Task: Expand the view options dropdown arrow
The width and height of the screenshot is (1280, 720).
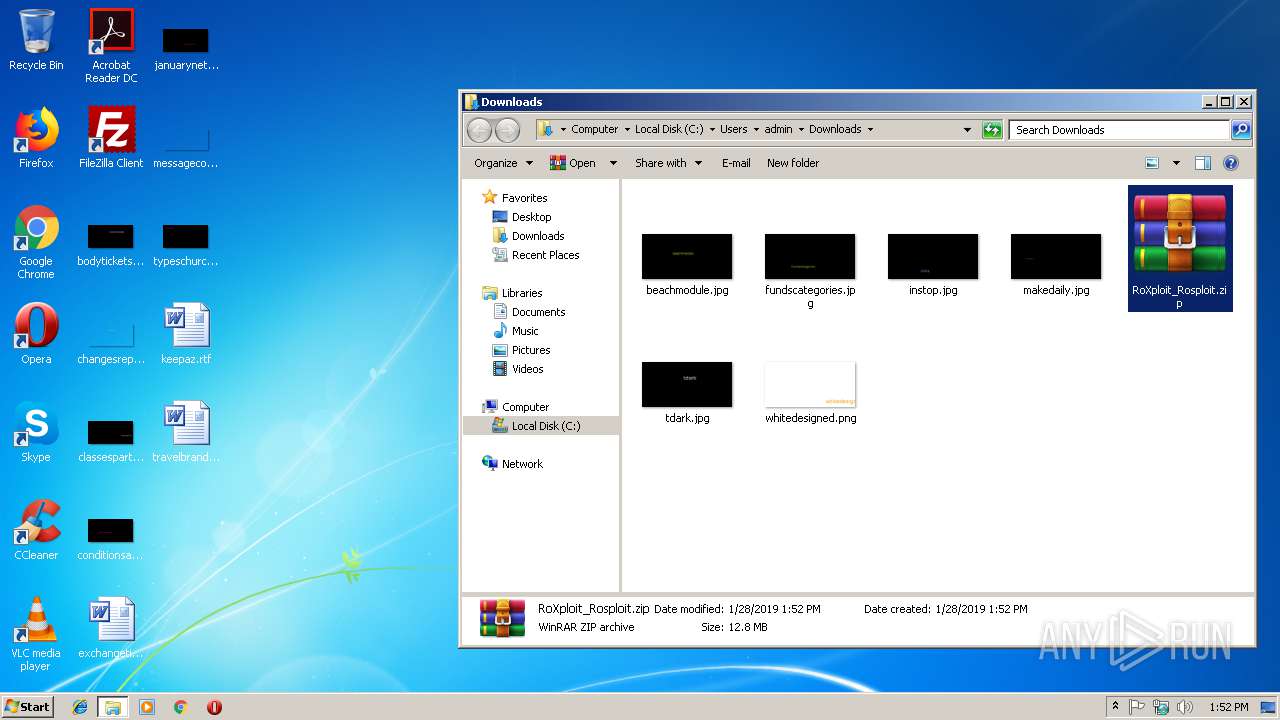Action: (1176, 163)
